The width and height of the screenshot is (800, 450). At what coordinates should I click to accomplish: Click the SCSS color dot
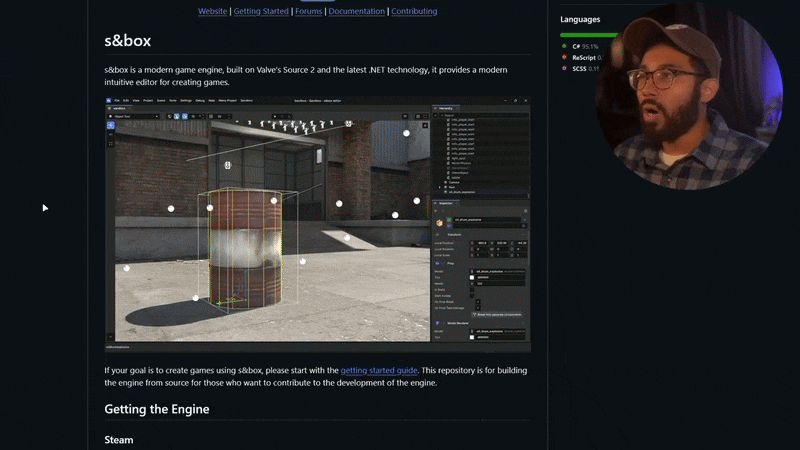pos(564,68)
